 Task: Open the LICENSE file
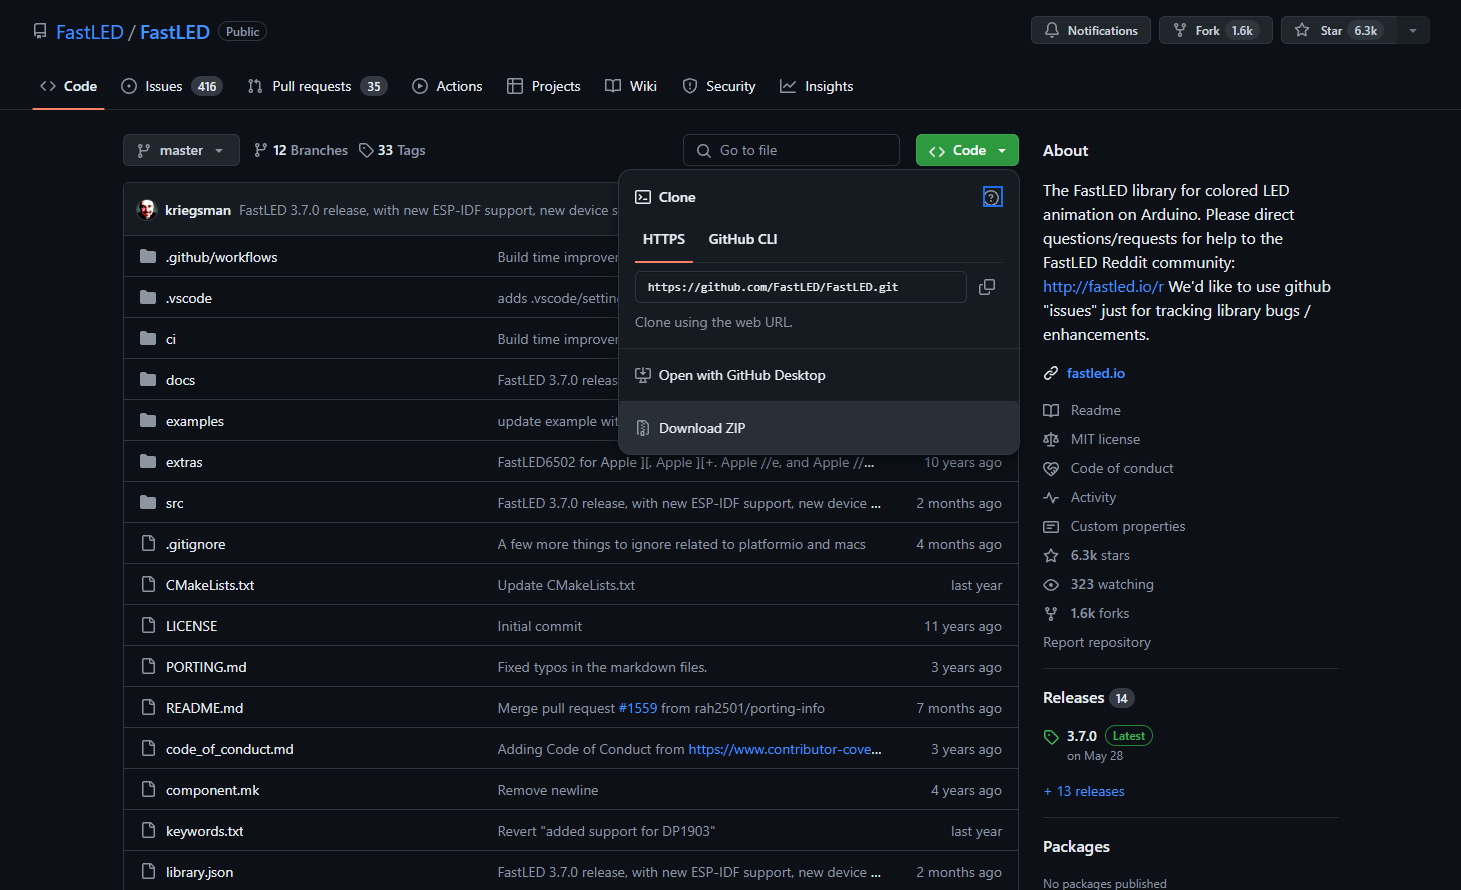coord(191,626)
